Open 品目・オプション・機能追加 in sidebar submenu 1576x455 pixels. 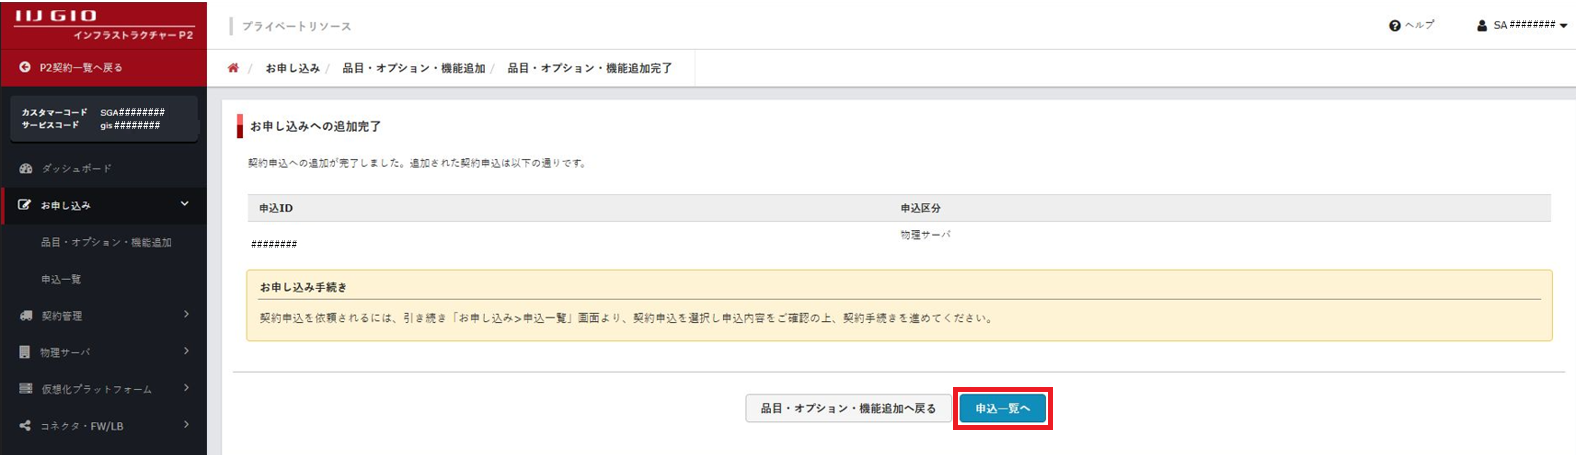pos(106,242)
